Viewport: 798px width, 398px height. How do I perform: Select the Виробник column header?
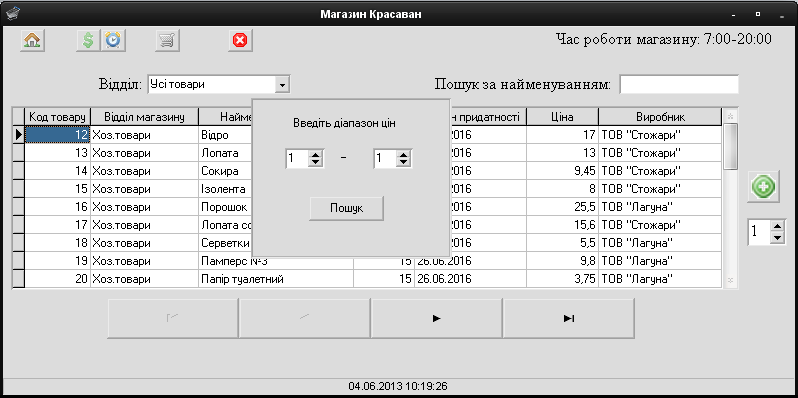click(660, 117)
